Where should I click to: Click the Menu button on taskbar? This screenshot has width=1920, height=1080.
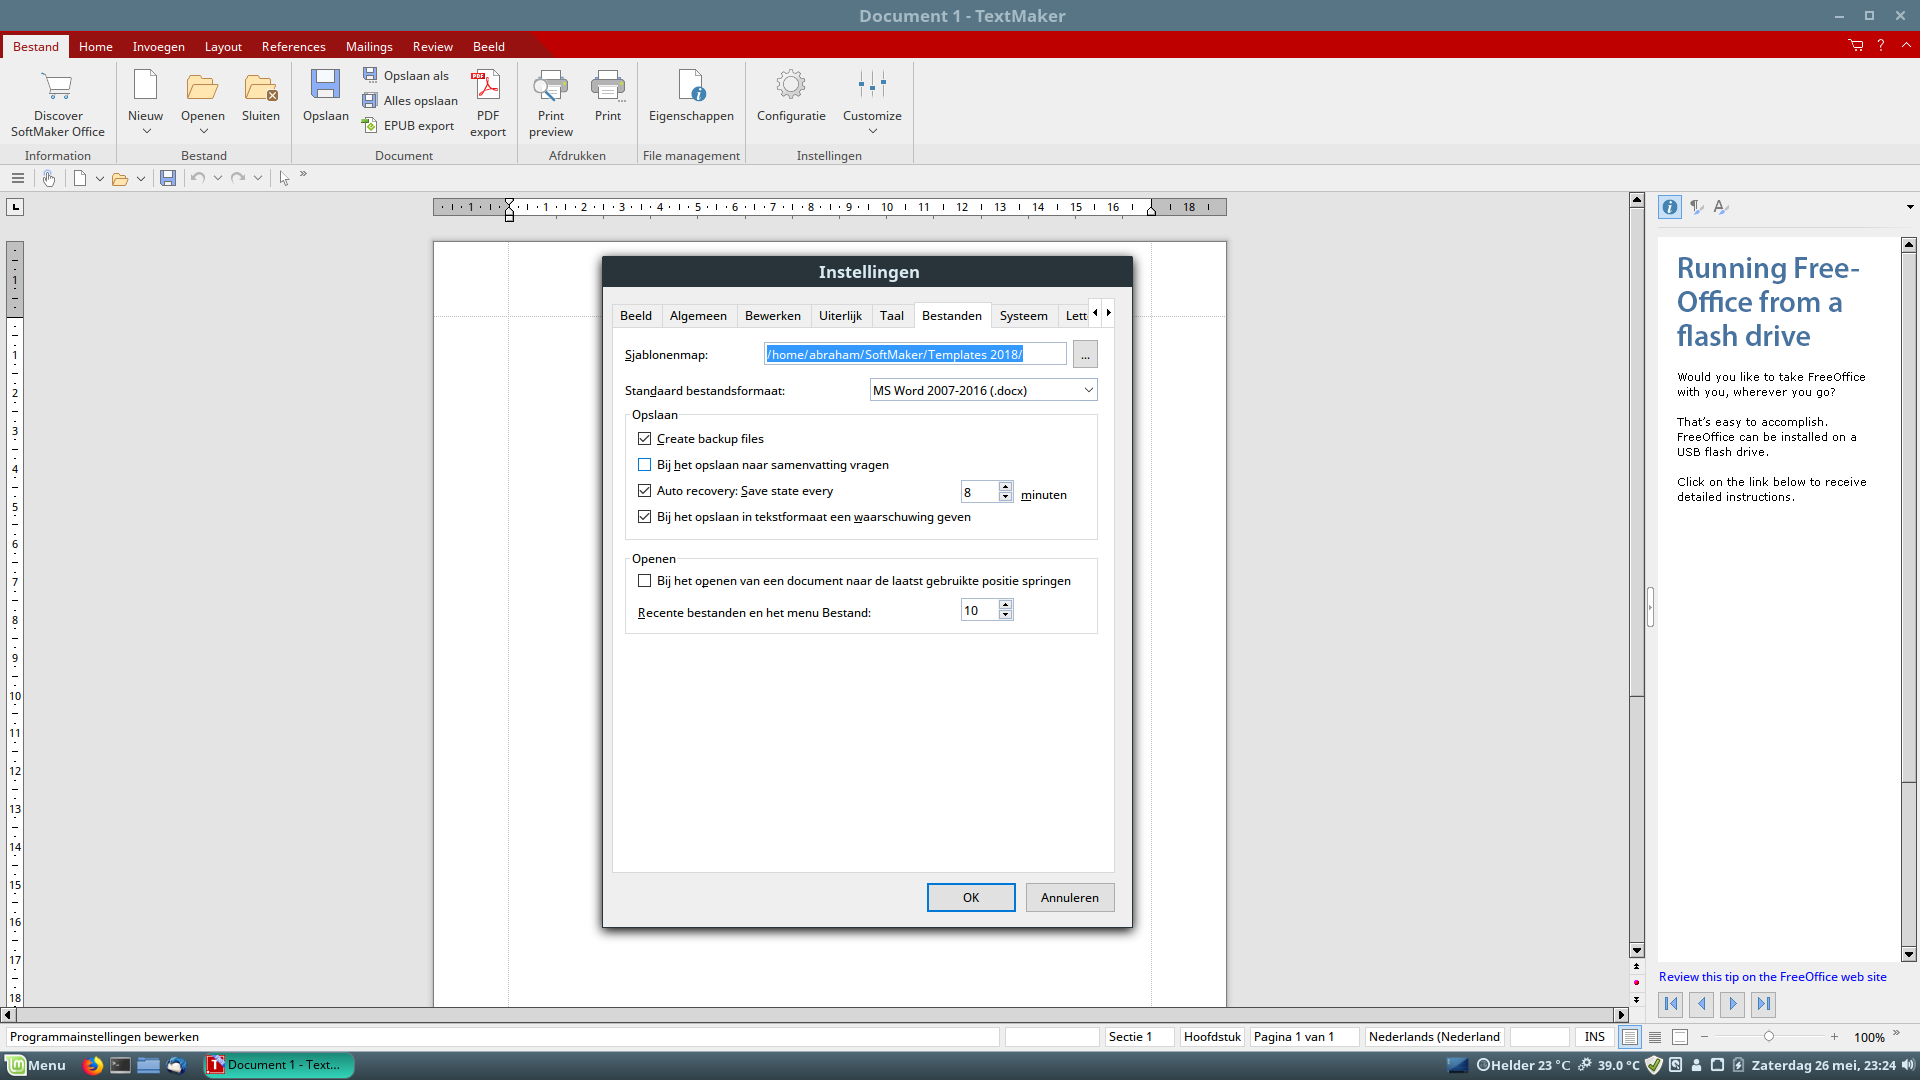click(x=36, y=1065)
